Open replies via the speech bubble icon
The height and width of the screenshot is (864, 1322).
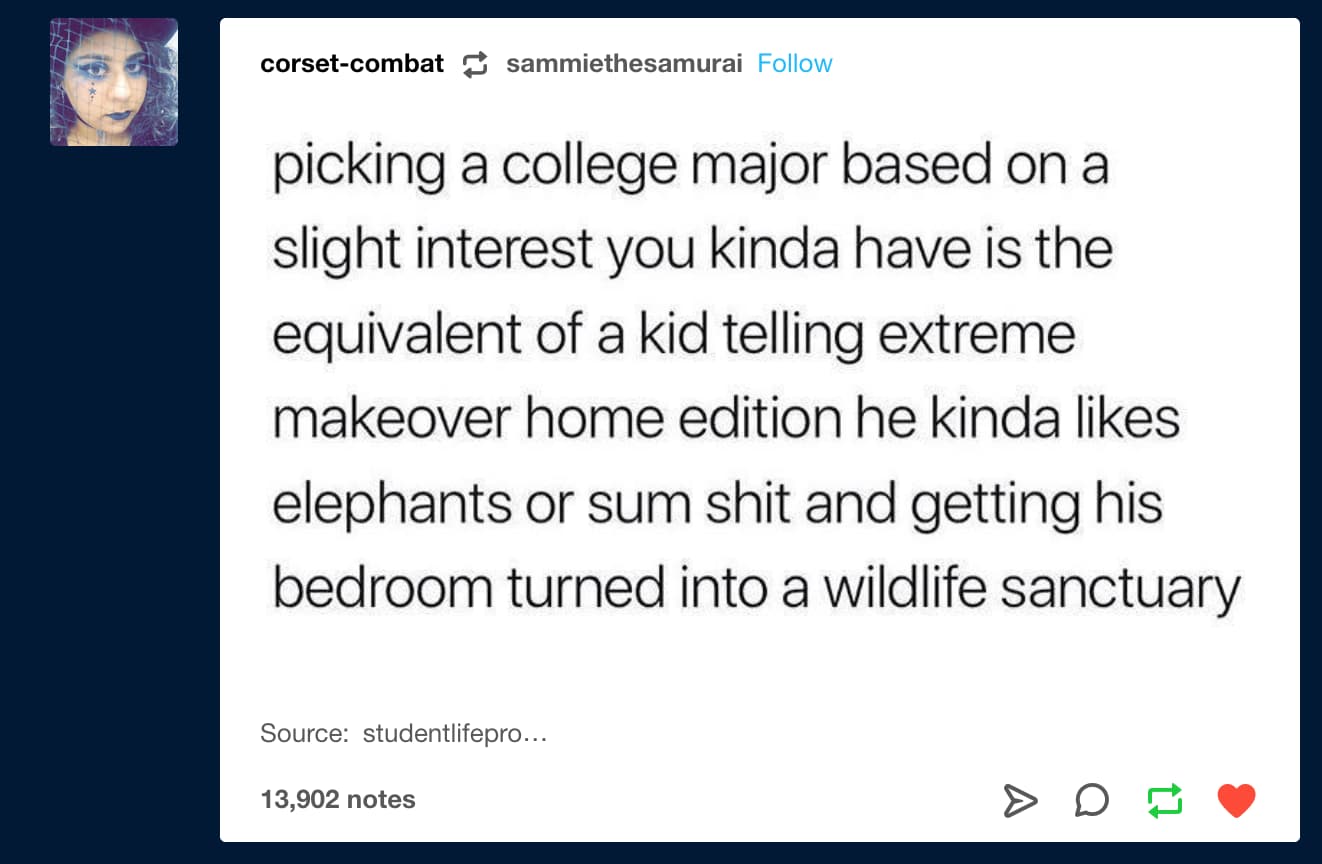[1092, 799]
